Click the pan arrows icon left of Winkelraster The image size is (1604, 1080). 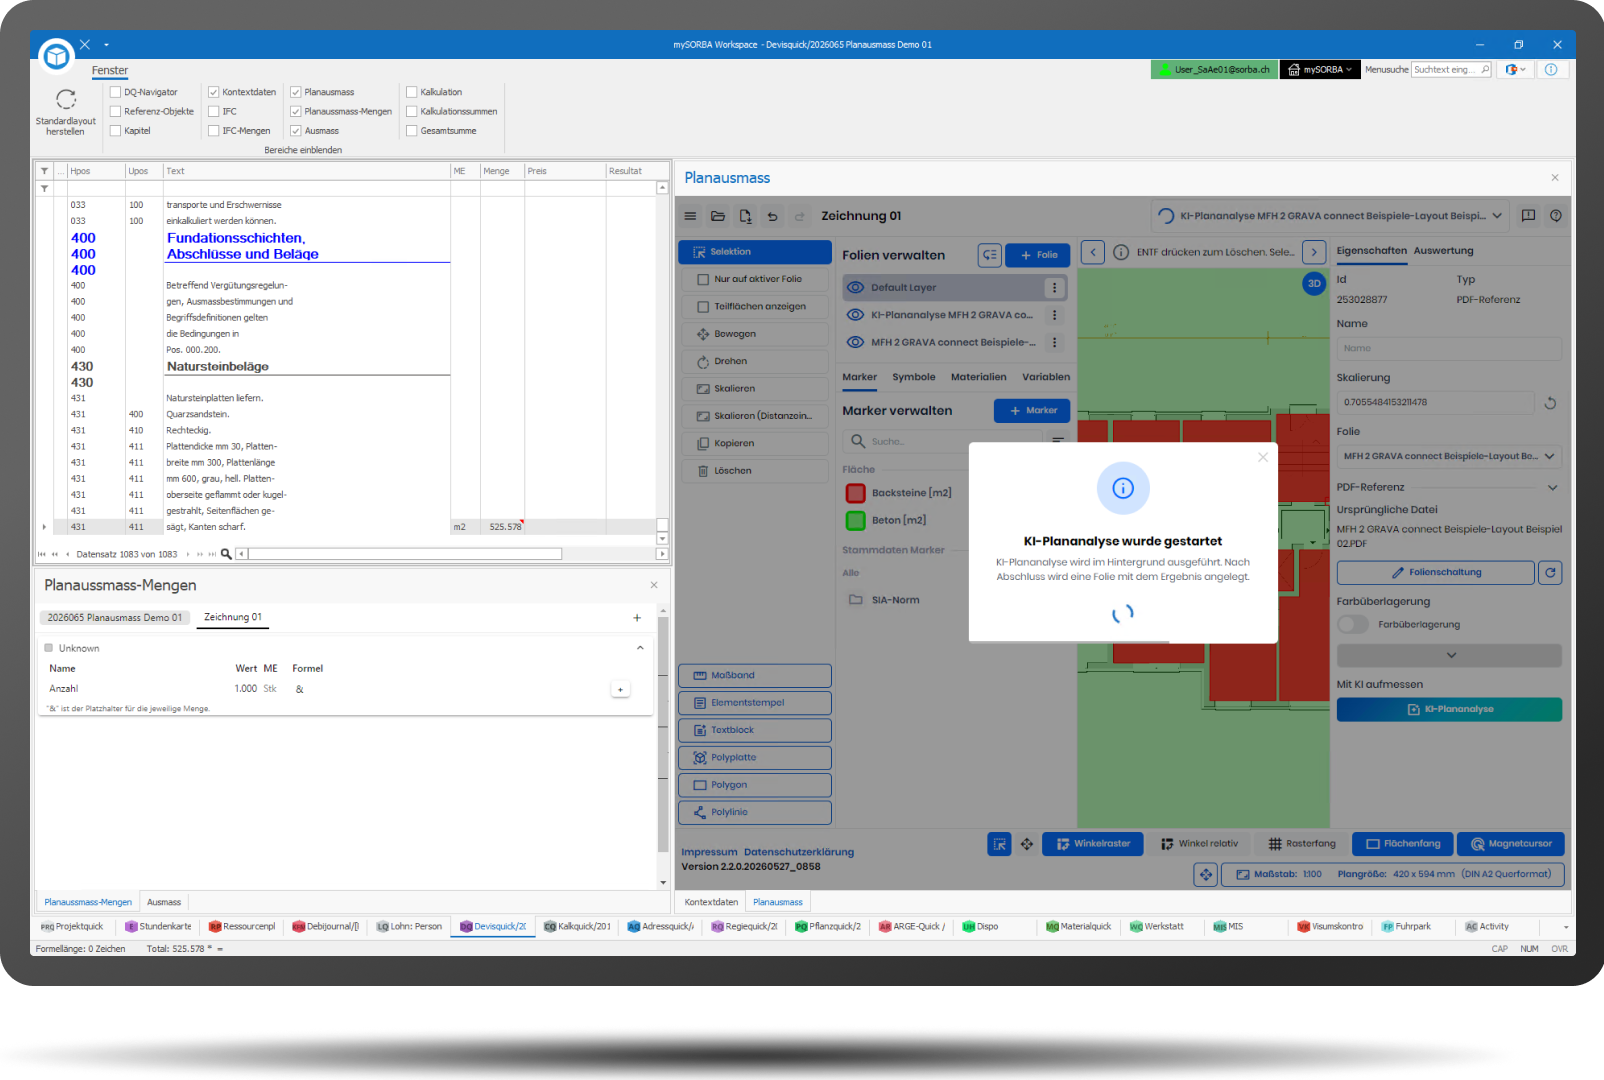click(1027, 844)
